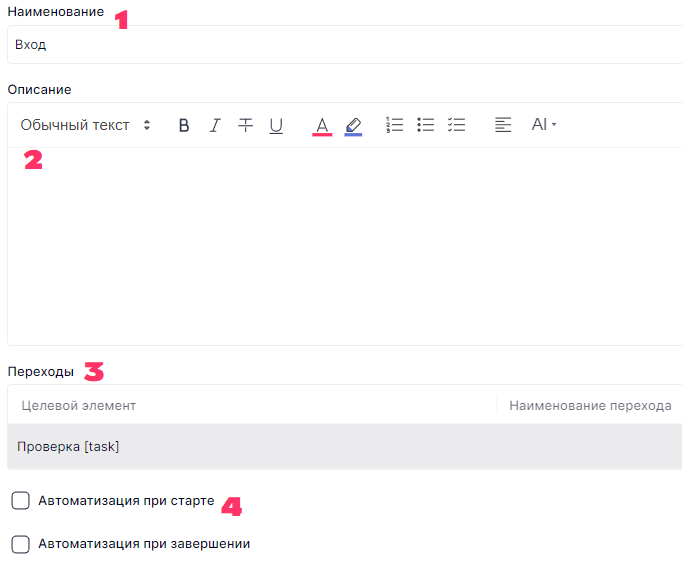682x573 pixels.
Task: Pick the text font color tool
Action: click(x=322, y=125)
